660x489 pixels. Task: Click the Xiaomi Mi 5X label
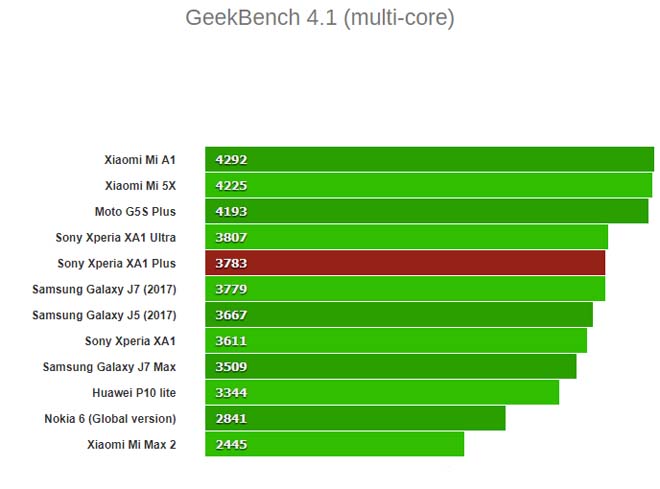(x=140, y=185)
